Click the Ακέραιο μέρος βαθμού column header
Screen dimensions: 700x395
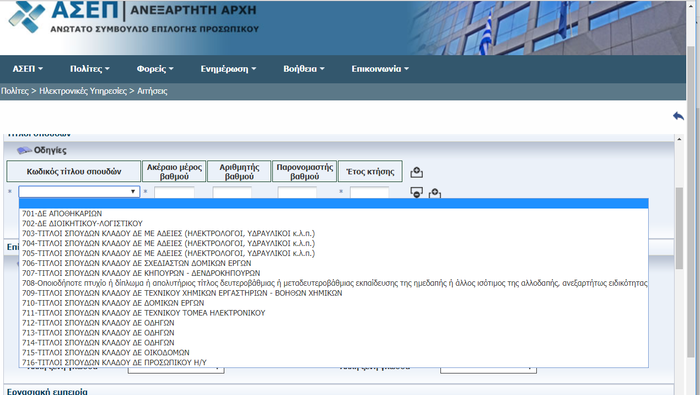click(174, 171)
